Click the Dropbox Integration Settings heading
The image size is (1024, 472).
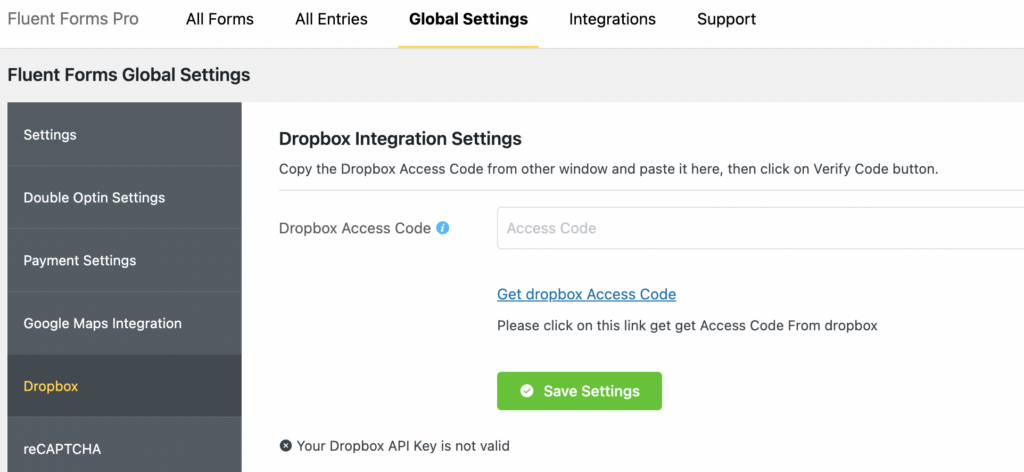click(x=400, y=138)
